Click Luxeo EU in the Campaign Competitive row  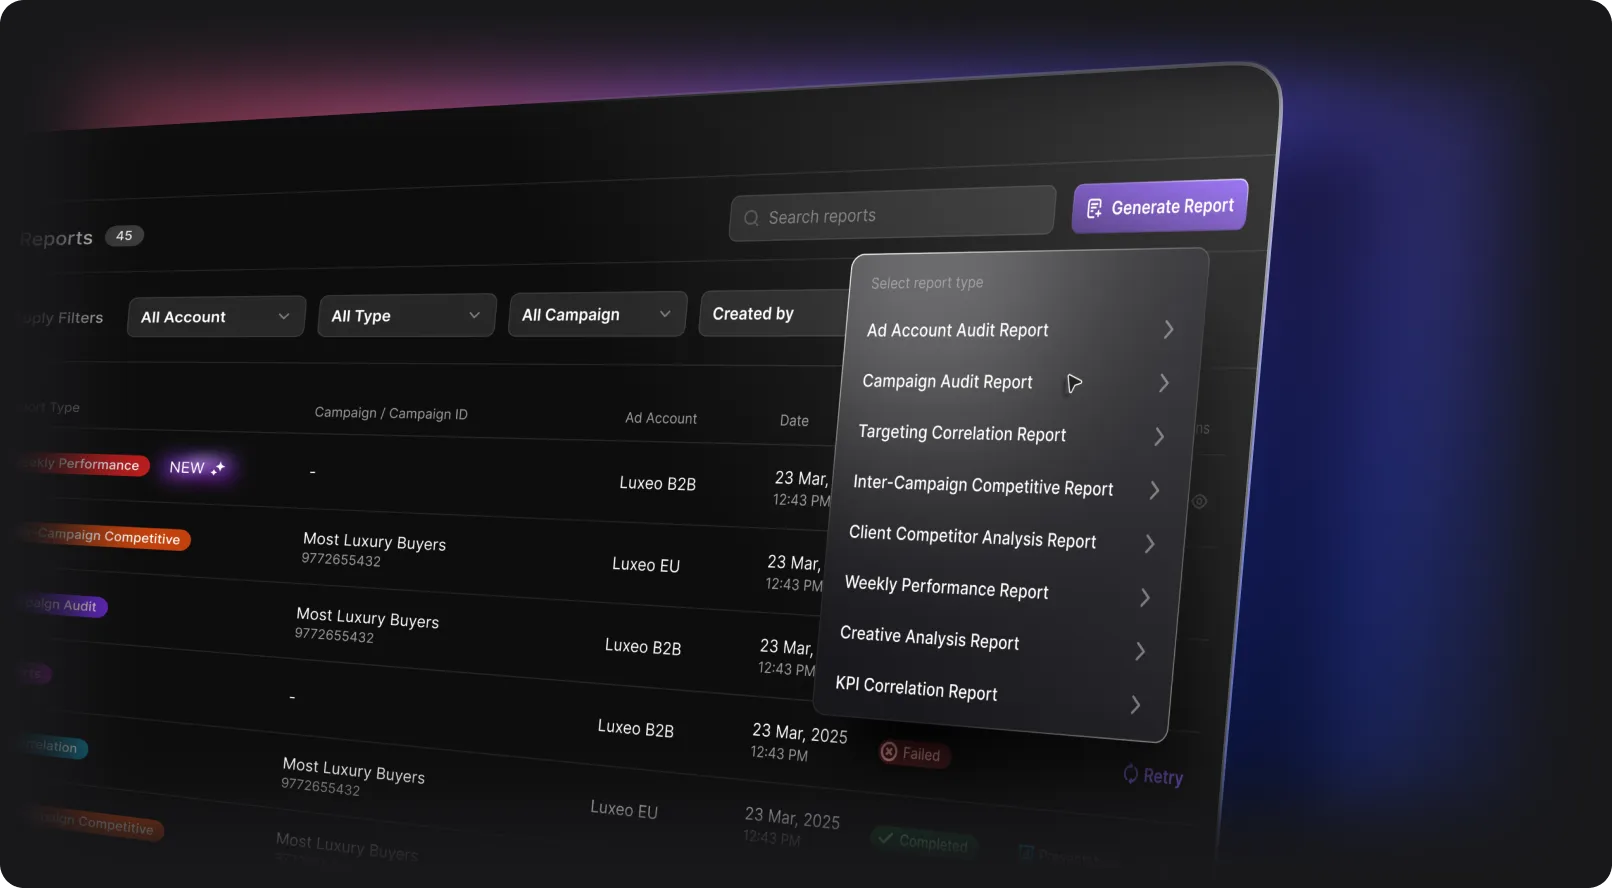coord(646,565)
